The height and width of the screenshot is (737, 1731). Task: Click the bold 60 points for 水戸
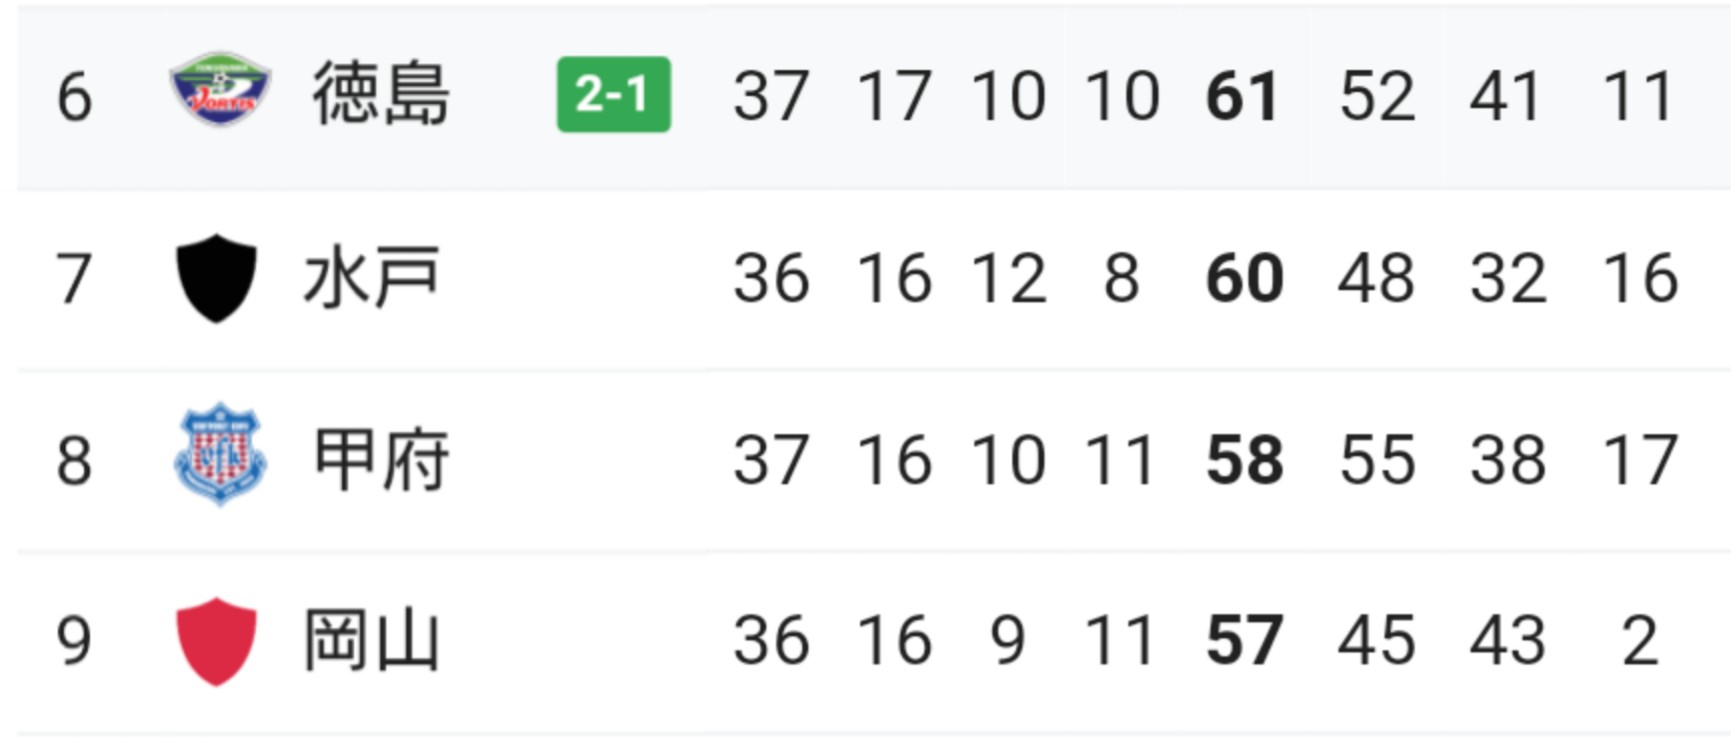pyautogui.click(x=1244, y=278)
